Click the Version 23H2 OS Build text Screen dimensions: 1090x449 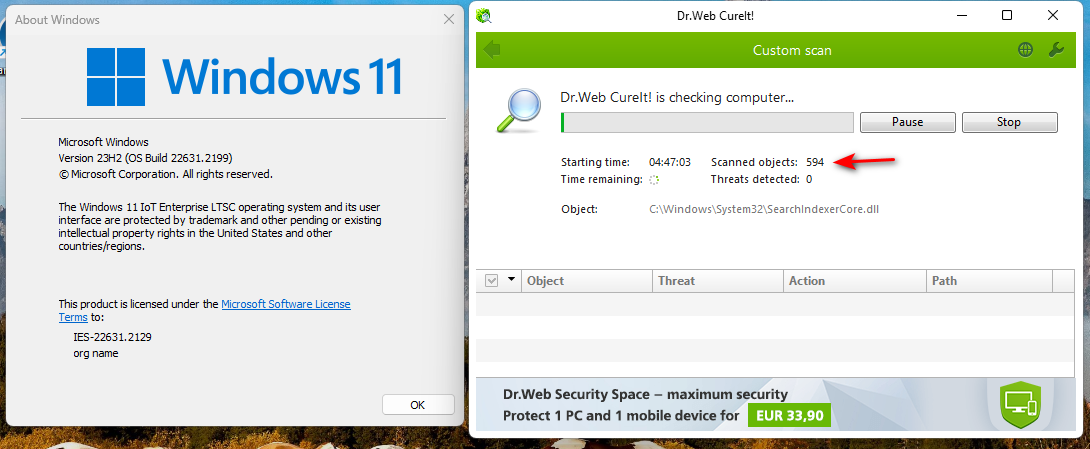tap(145, 158)
